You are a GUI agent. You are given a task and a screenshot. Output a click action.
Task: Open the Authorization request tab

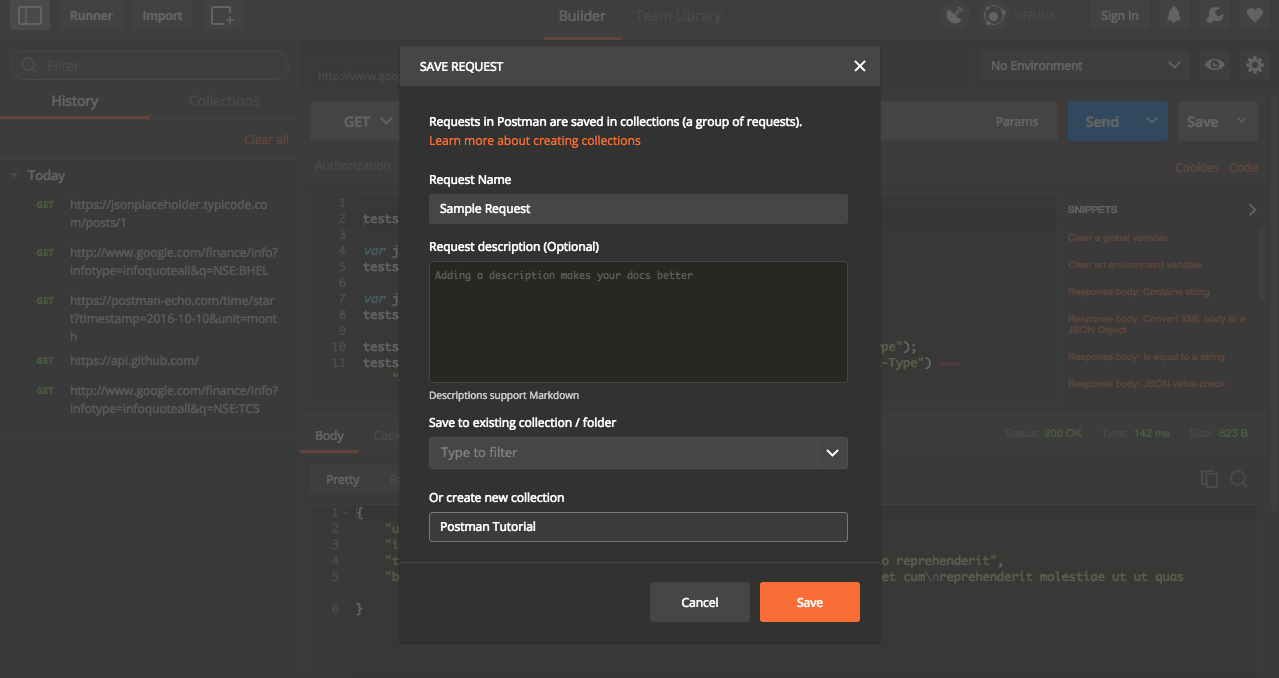(353, 166)
